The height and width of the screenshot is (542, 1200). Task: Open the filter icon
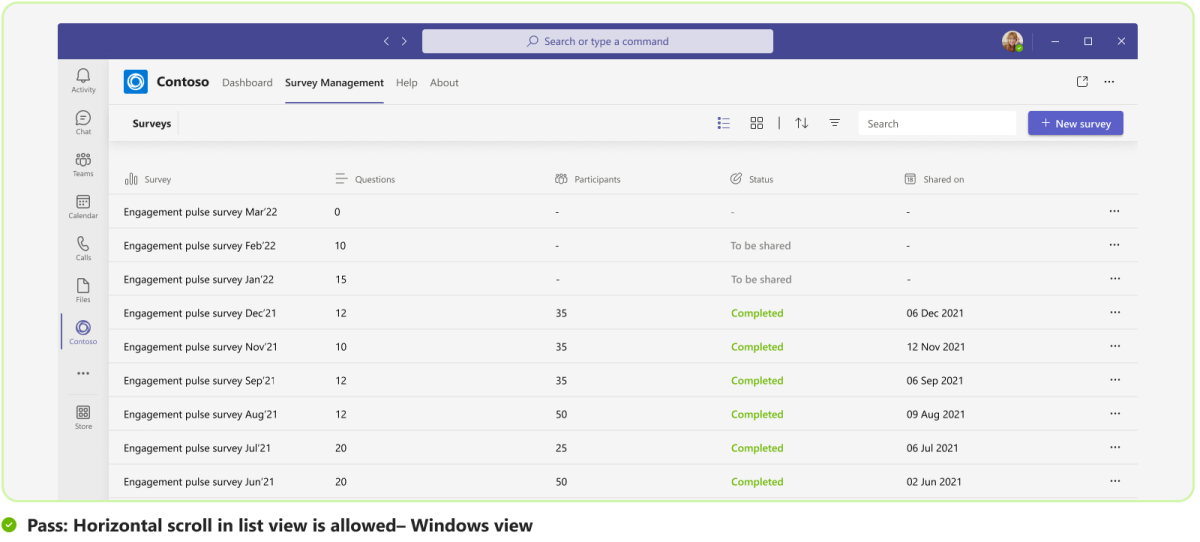pyautogui.click(x=834, y=123)
